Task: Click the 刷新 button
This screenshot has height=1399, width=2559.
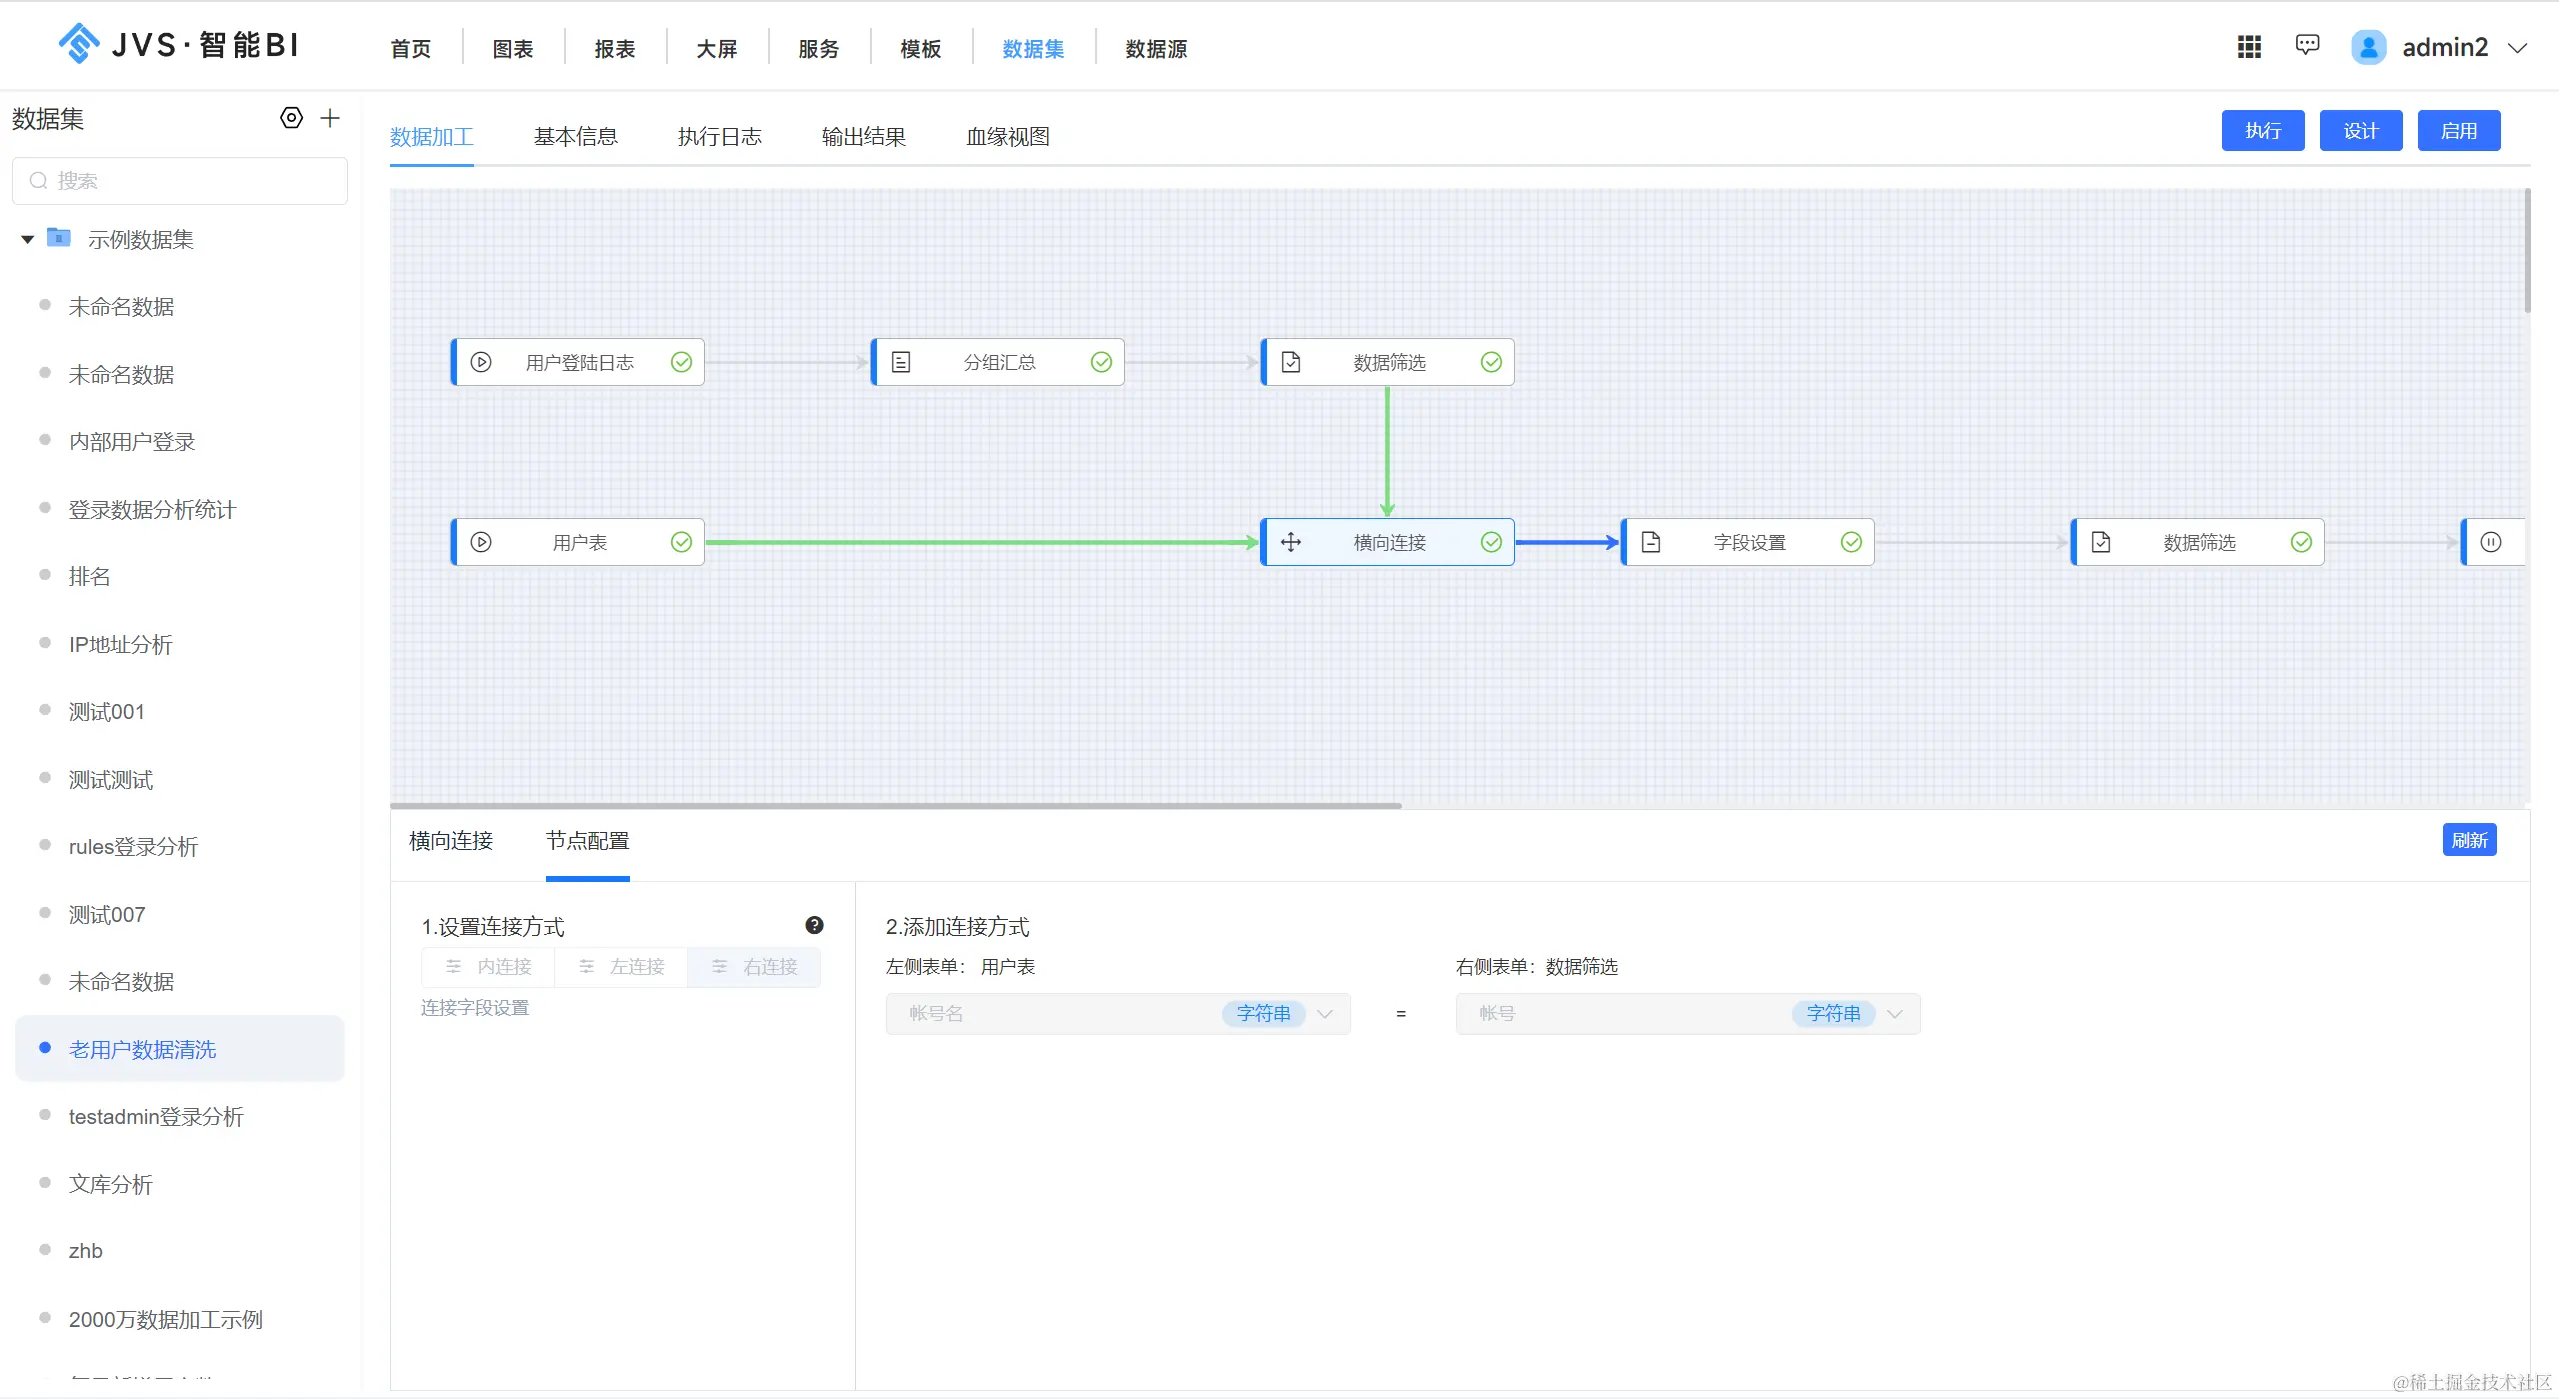Action: 2468,840
